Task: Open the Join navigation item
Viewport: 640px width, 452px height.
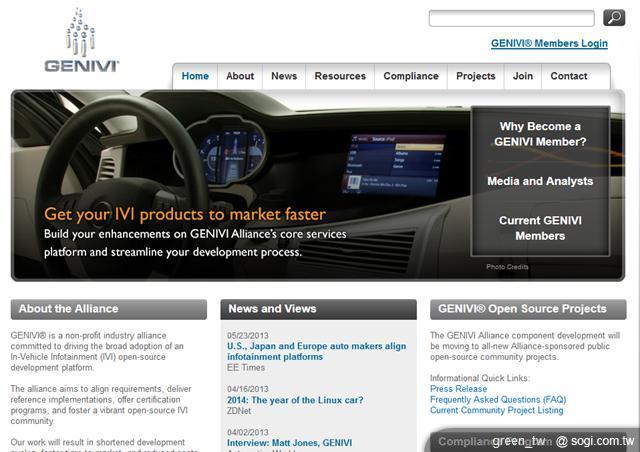Action: tap(523, 76)
